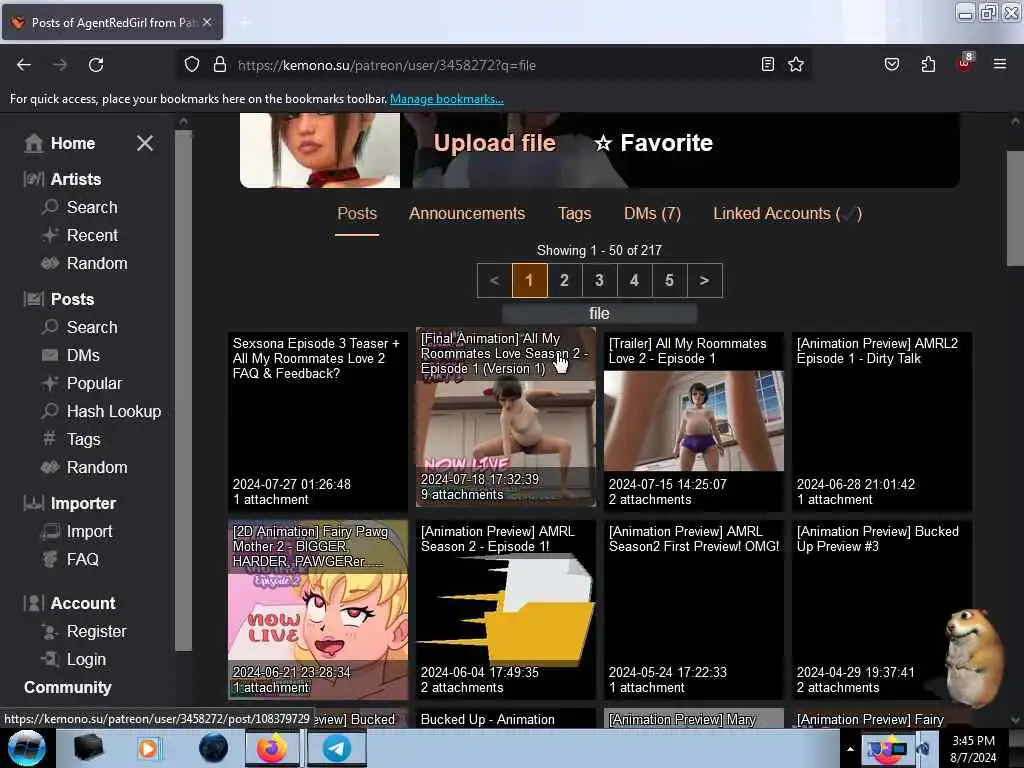Reload the page with the refresh icon
This screenshot has height=768, width=1024.
coord(96,65)
